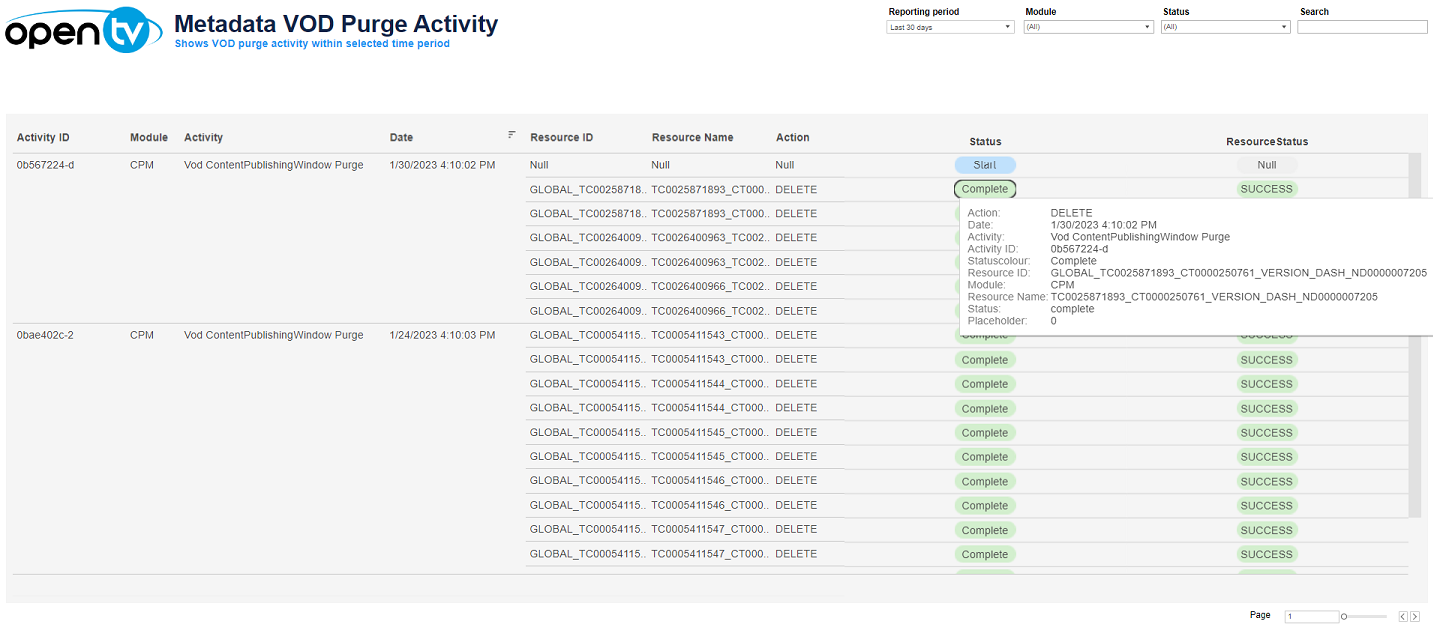1433x639 pixels.
Task: Click the page slider handle
Action: [x=1344, y=617]
